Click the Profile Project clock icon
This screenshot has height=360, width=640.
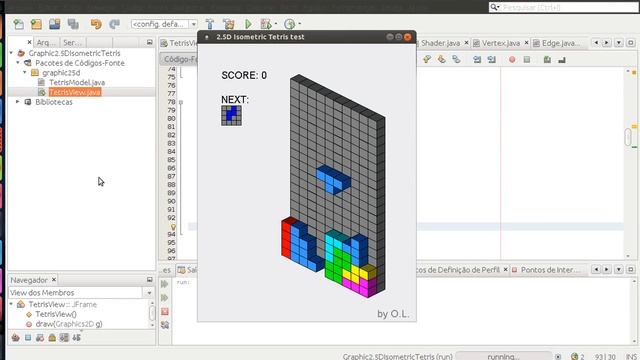click(289, 24)
